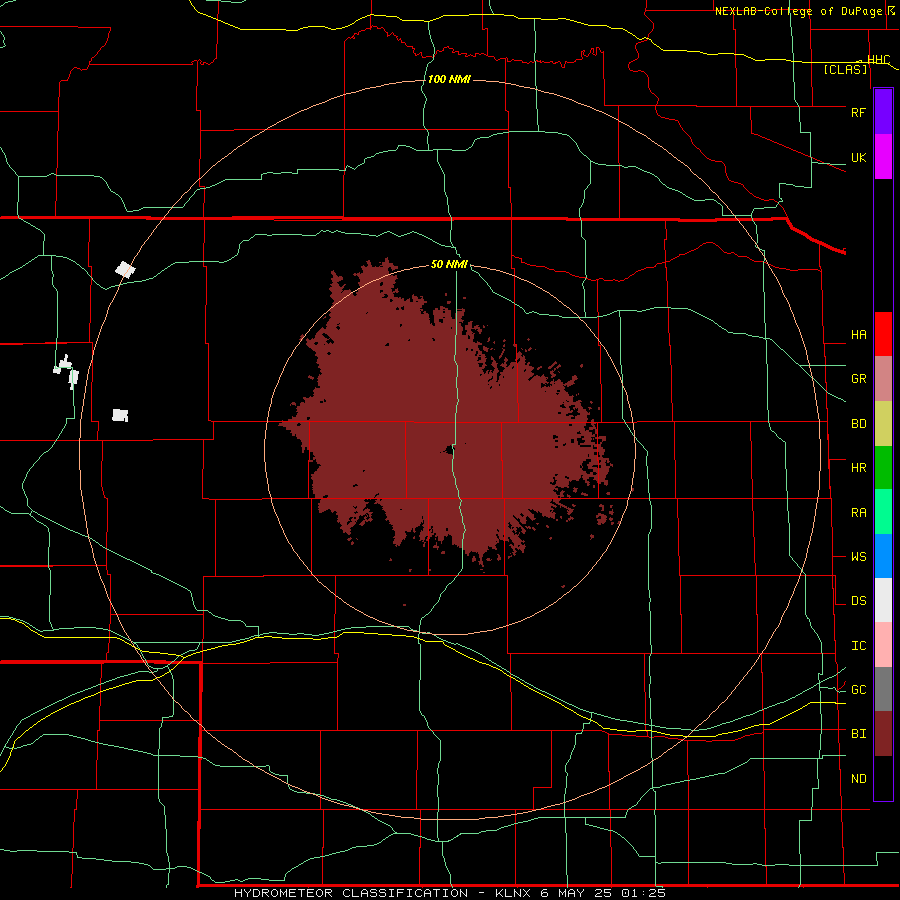Click the UK legend label

pyautogui.click(x=858, y=158)
